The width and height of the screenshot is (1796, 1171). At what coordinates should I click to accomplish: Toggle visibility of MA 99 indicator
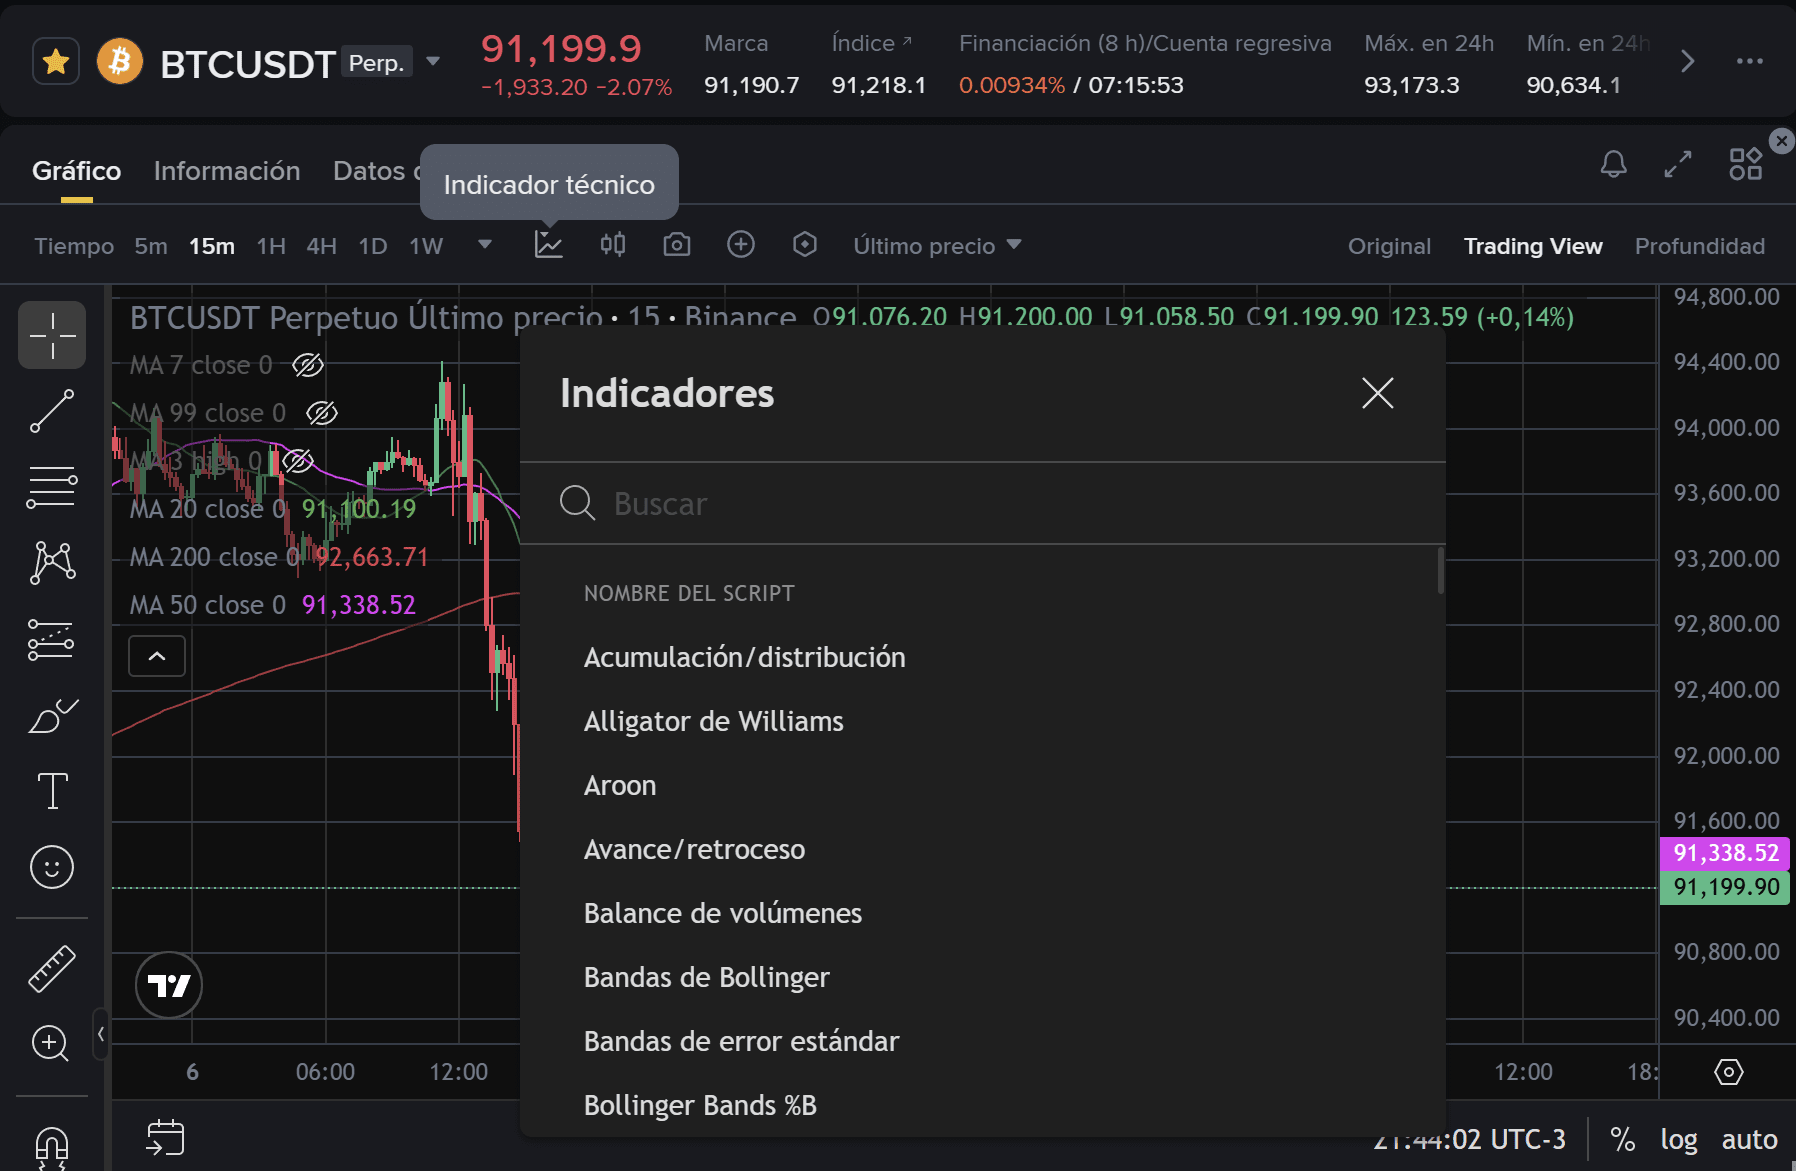[x=322, y=413]
